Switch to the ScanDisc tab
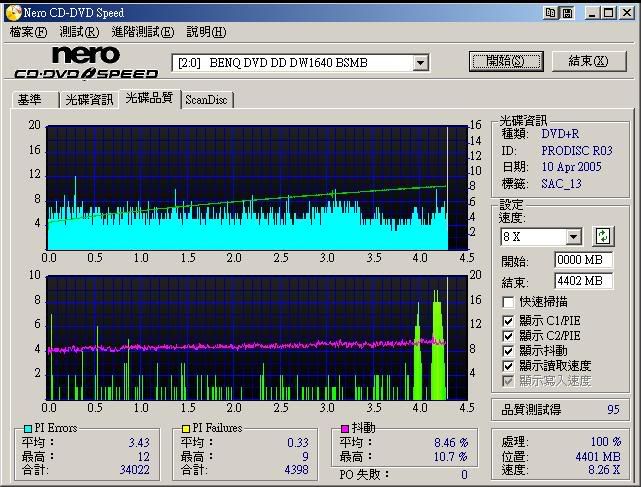Image resolution: width=641 pixels, height=487 pixels. (x=206, y=100)
